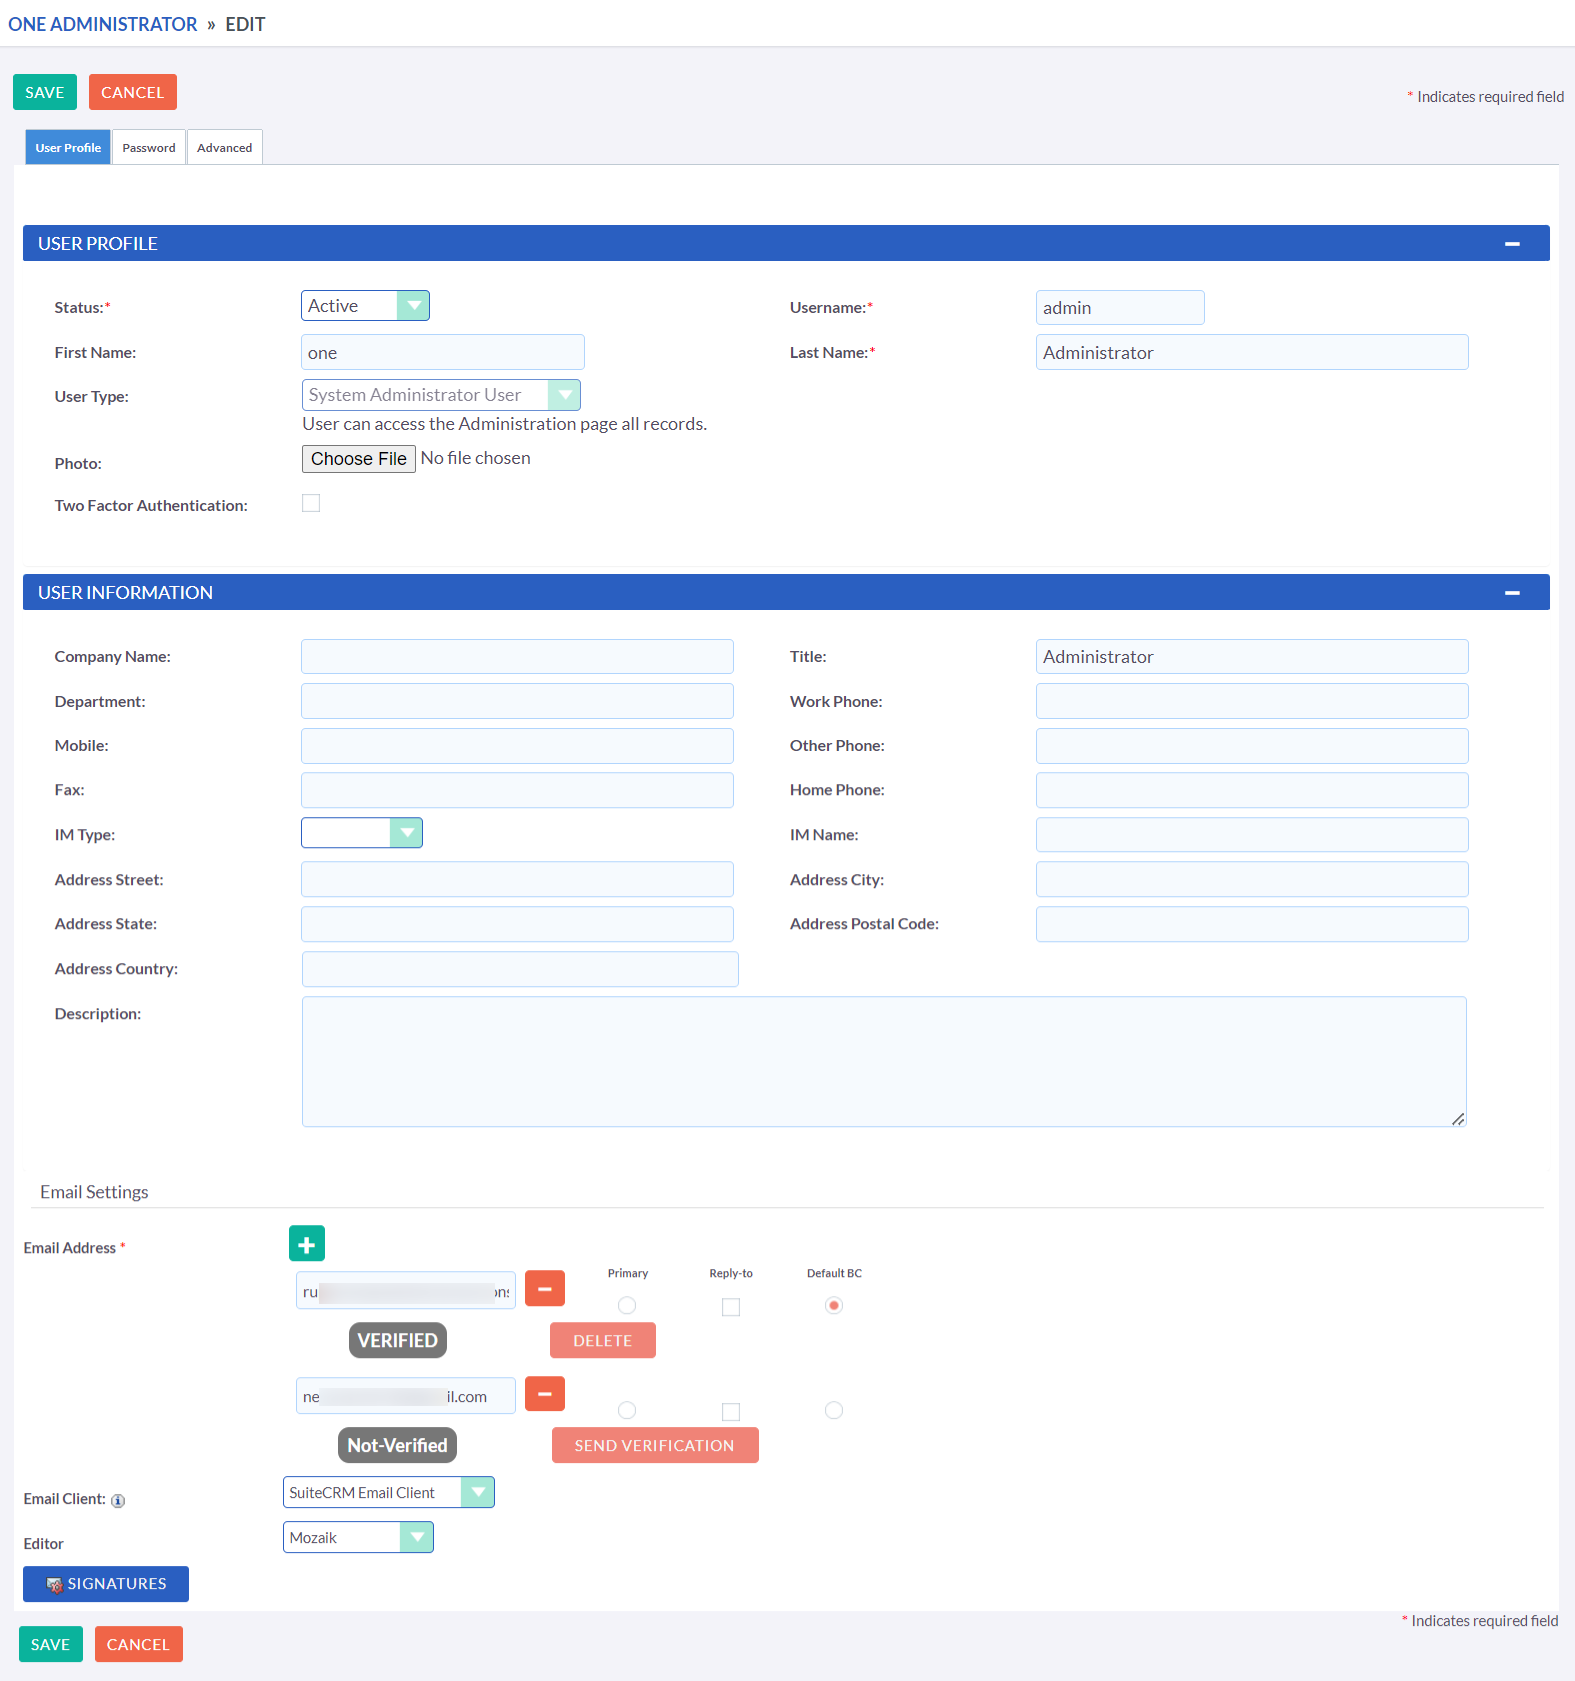Remove the second email address with minus icon
This screenshot has width=1575, height=1681.
point(545,1393)
